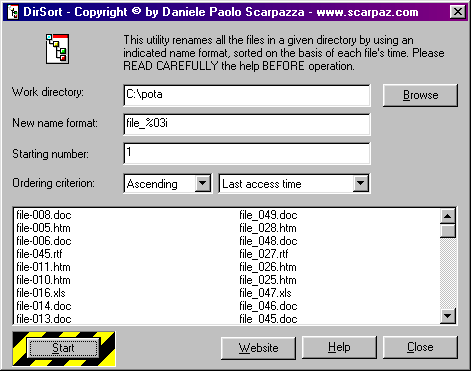Image resolution: width=471 pixels, height=371 pixels.
Task: Select file-010.htm in the list
Action: tap(43, 280)
